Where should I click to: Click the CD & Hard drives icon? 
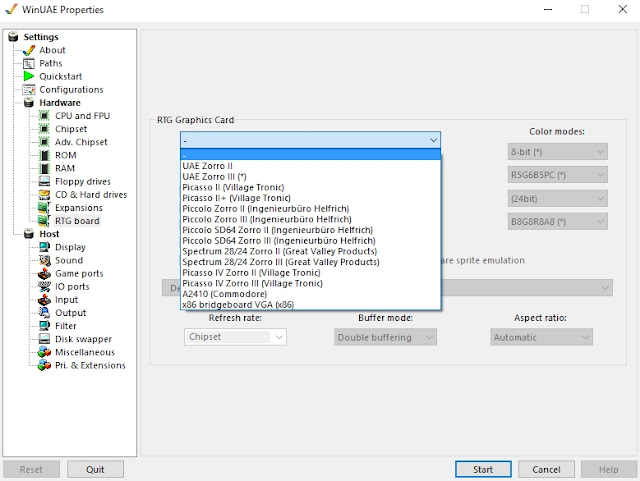[x=44, y=194]
